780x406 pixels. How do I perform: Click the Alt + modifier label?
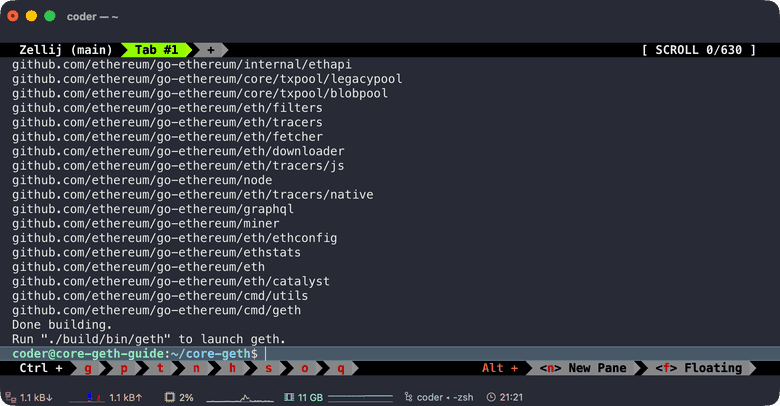(499, 368)
